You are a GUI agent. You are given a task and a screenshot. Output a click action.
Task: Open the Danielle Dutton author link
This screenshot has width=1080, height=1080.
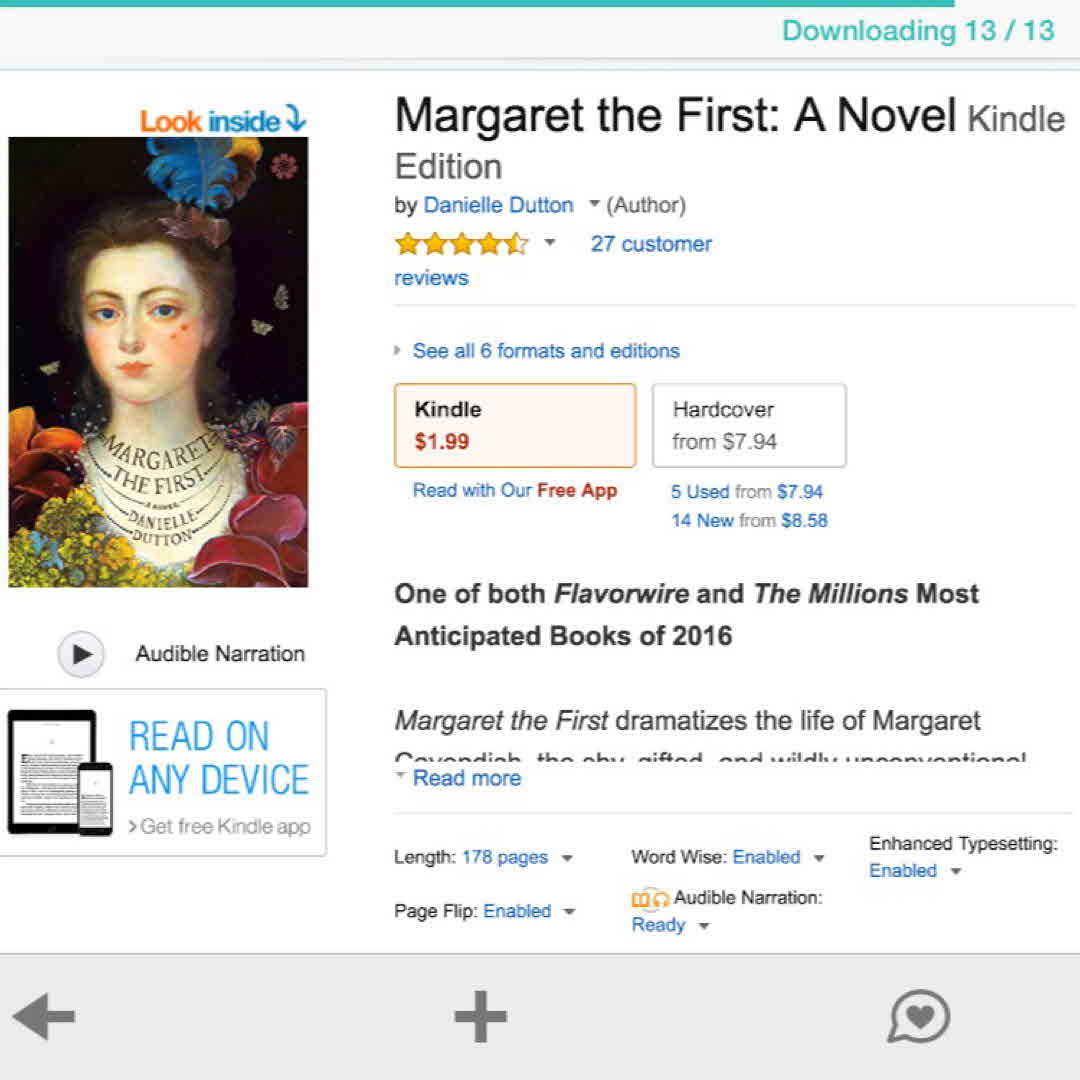pos(498,205)
